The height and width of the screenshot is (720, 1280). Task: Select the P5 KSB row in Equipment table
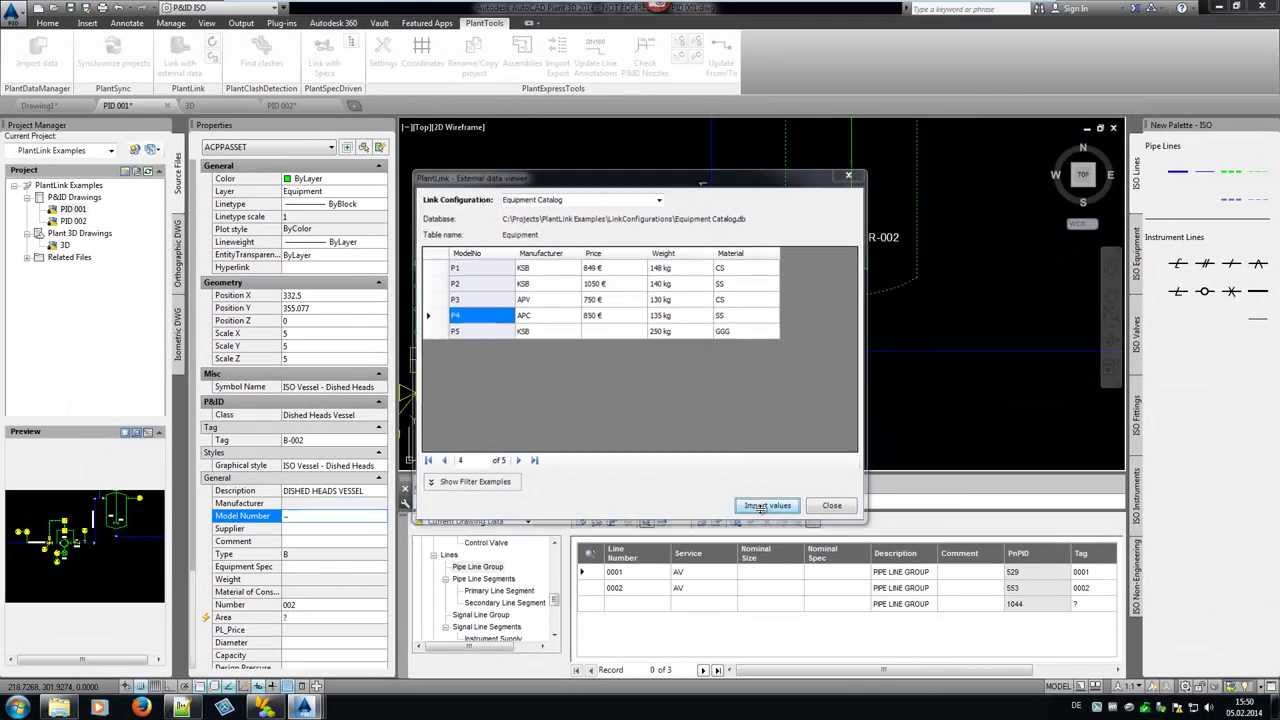click(600, 331)
